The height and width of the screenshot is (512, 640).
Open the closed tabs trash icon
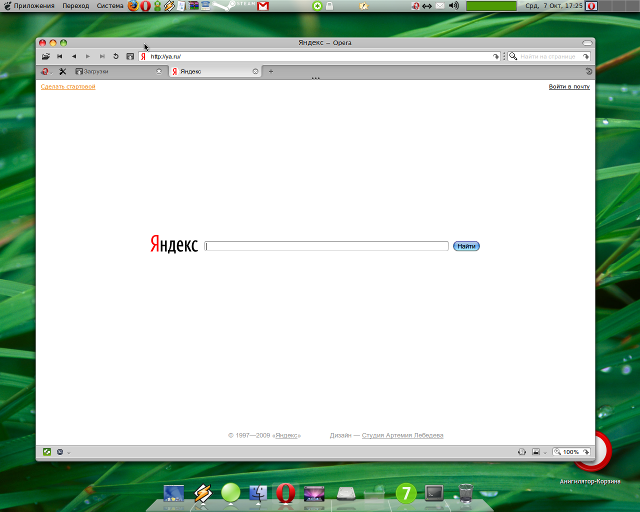click(x=588, y=71)
